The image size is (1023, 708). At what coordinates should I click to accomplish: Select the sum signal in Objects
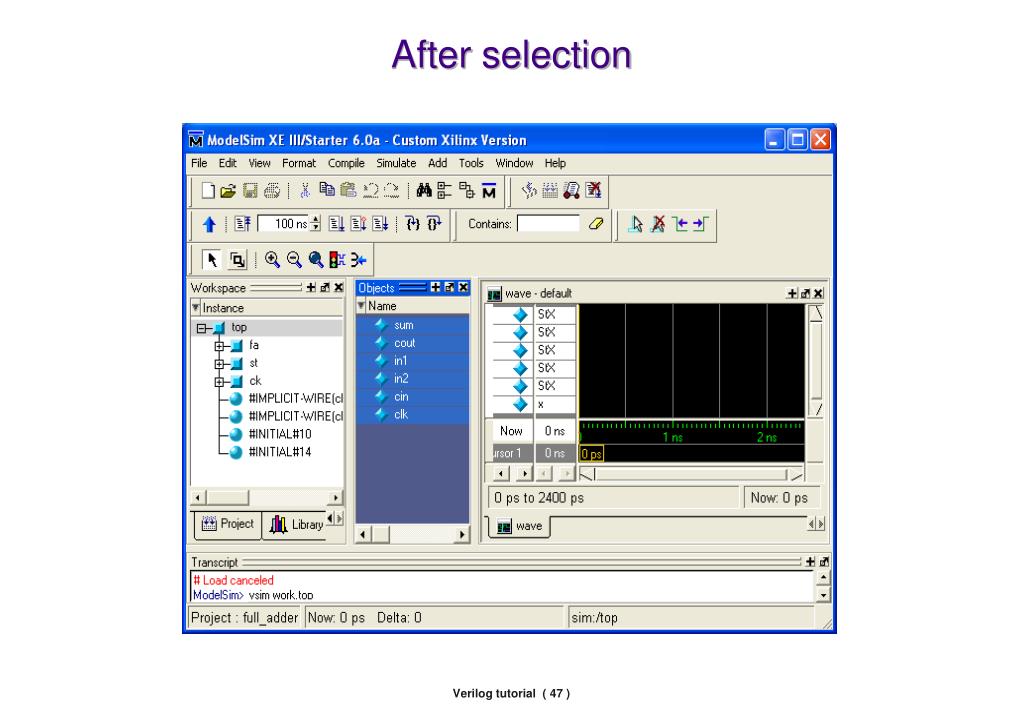click(x=412, y=325)
